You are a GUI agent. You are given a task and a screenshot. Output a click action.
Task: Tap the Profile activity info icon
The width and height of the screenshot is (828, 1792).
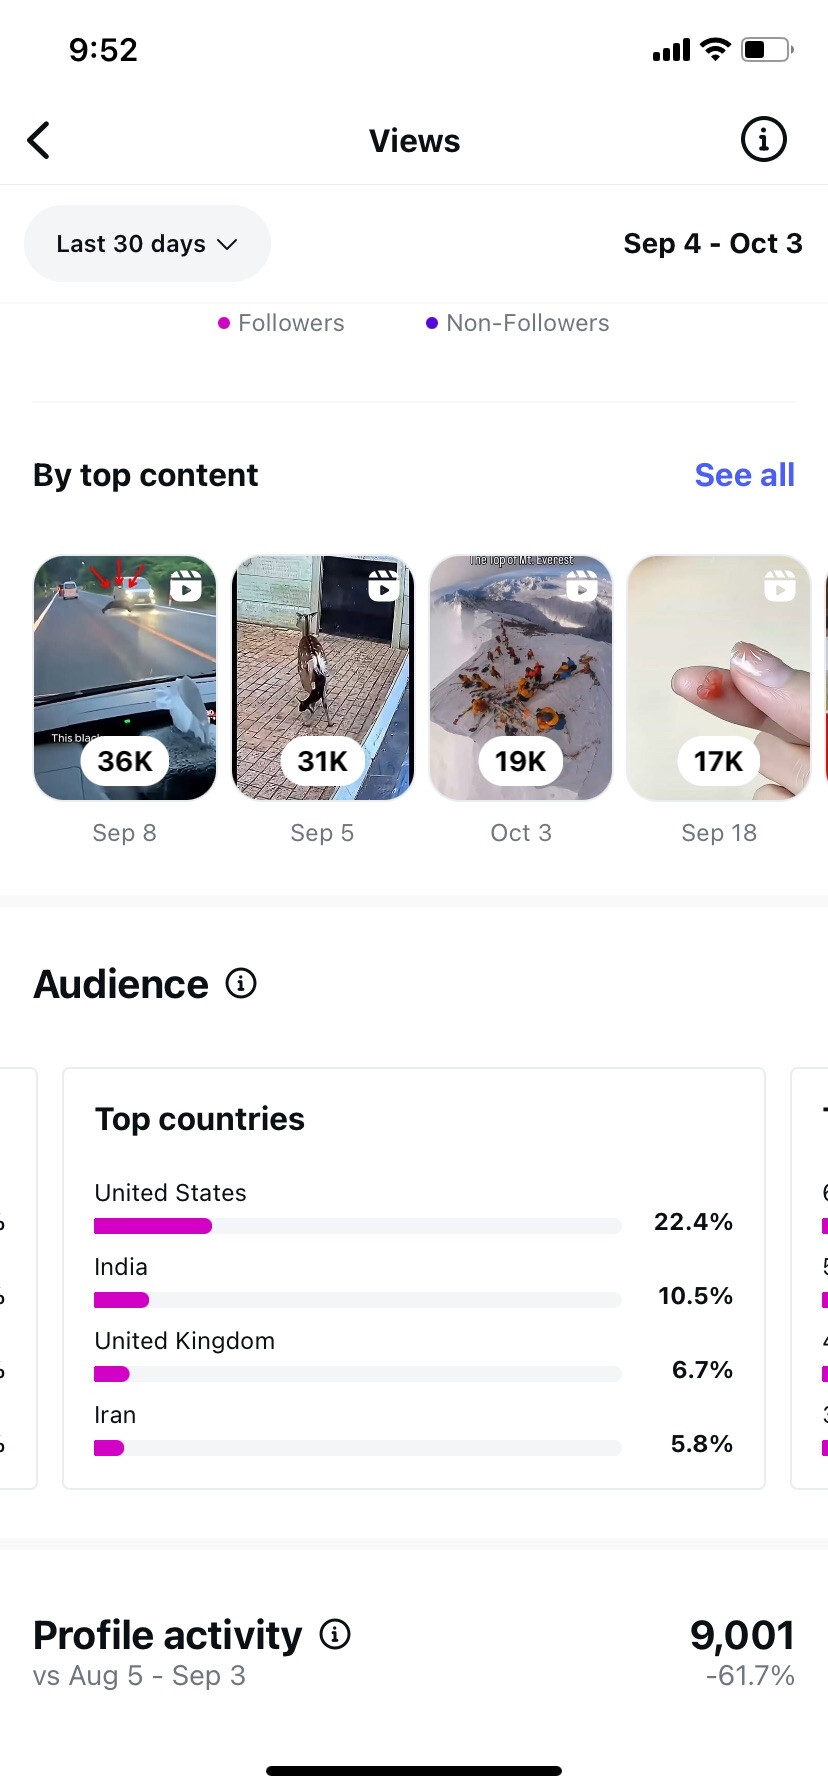coord(335,1634)
